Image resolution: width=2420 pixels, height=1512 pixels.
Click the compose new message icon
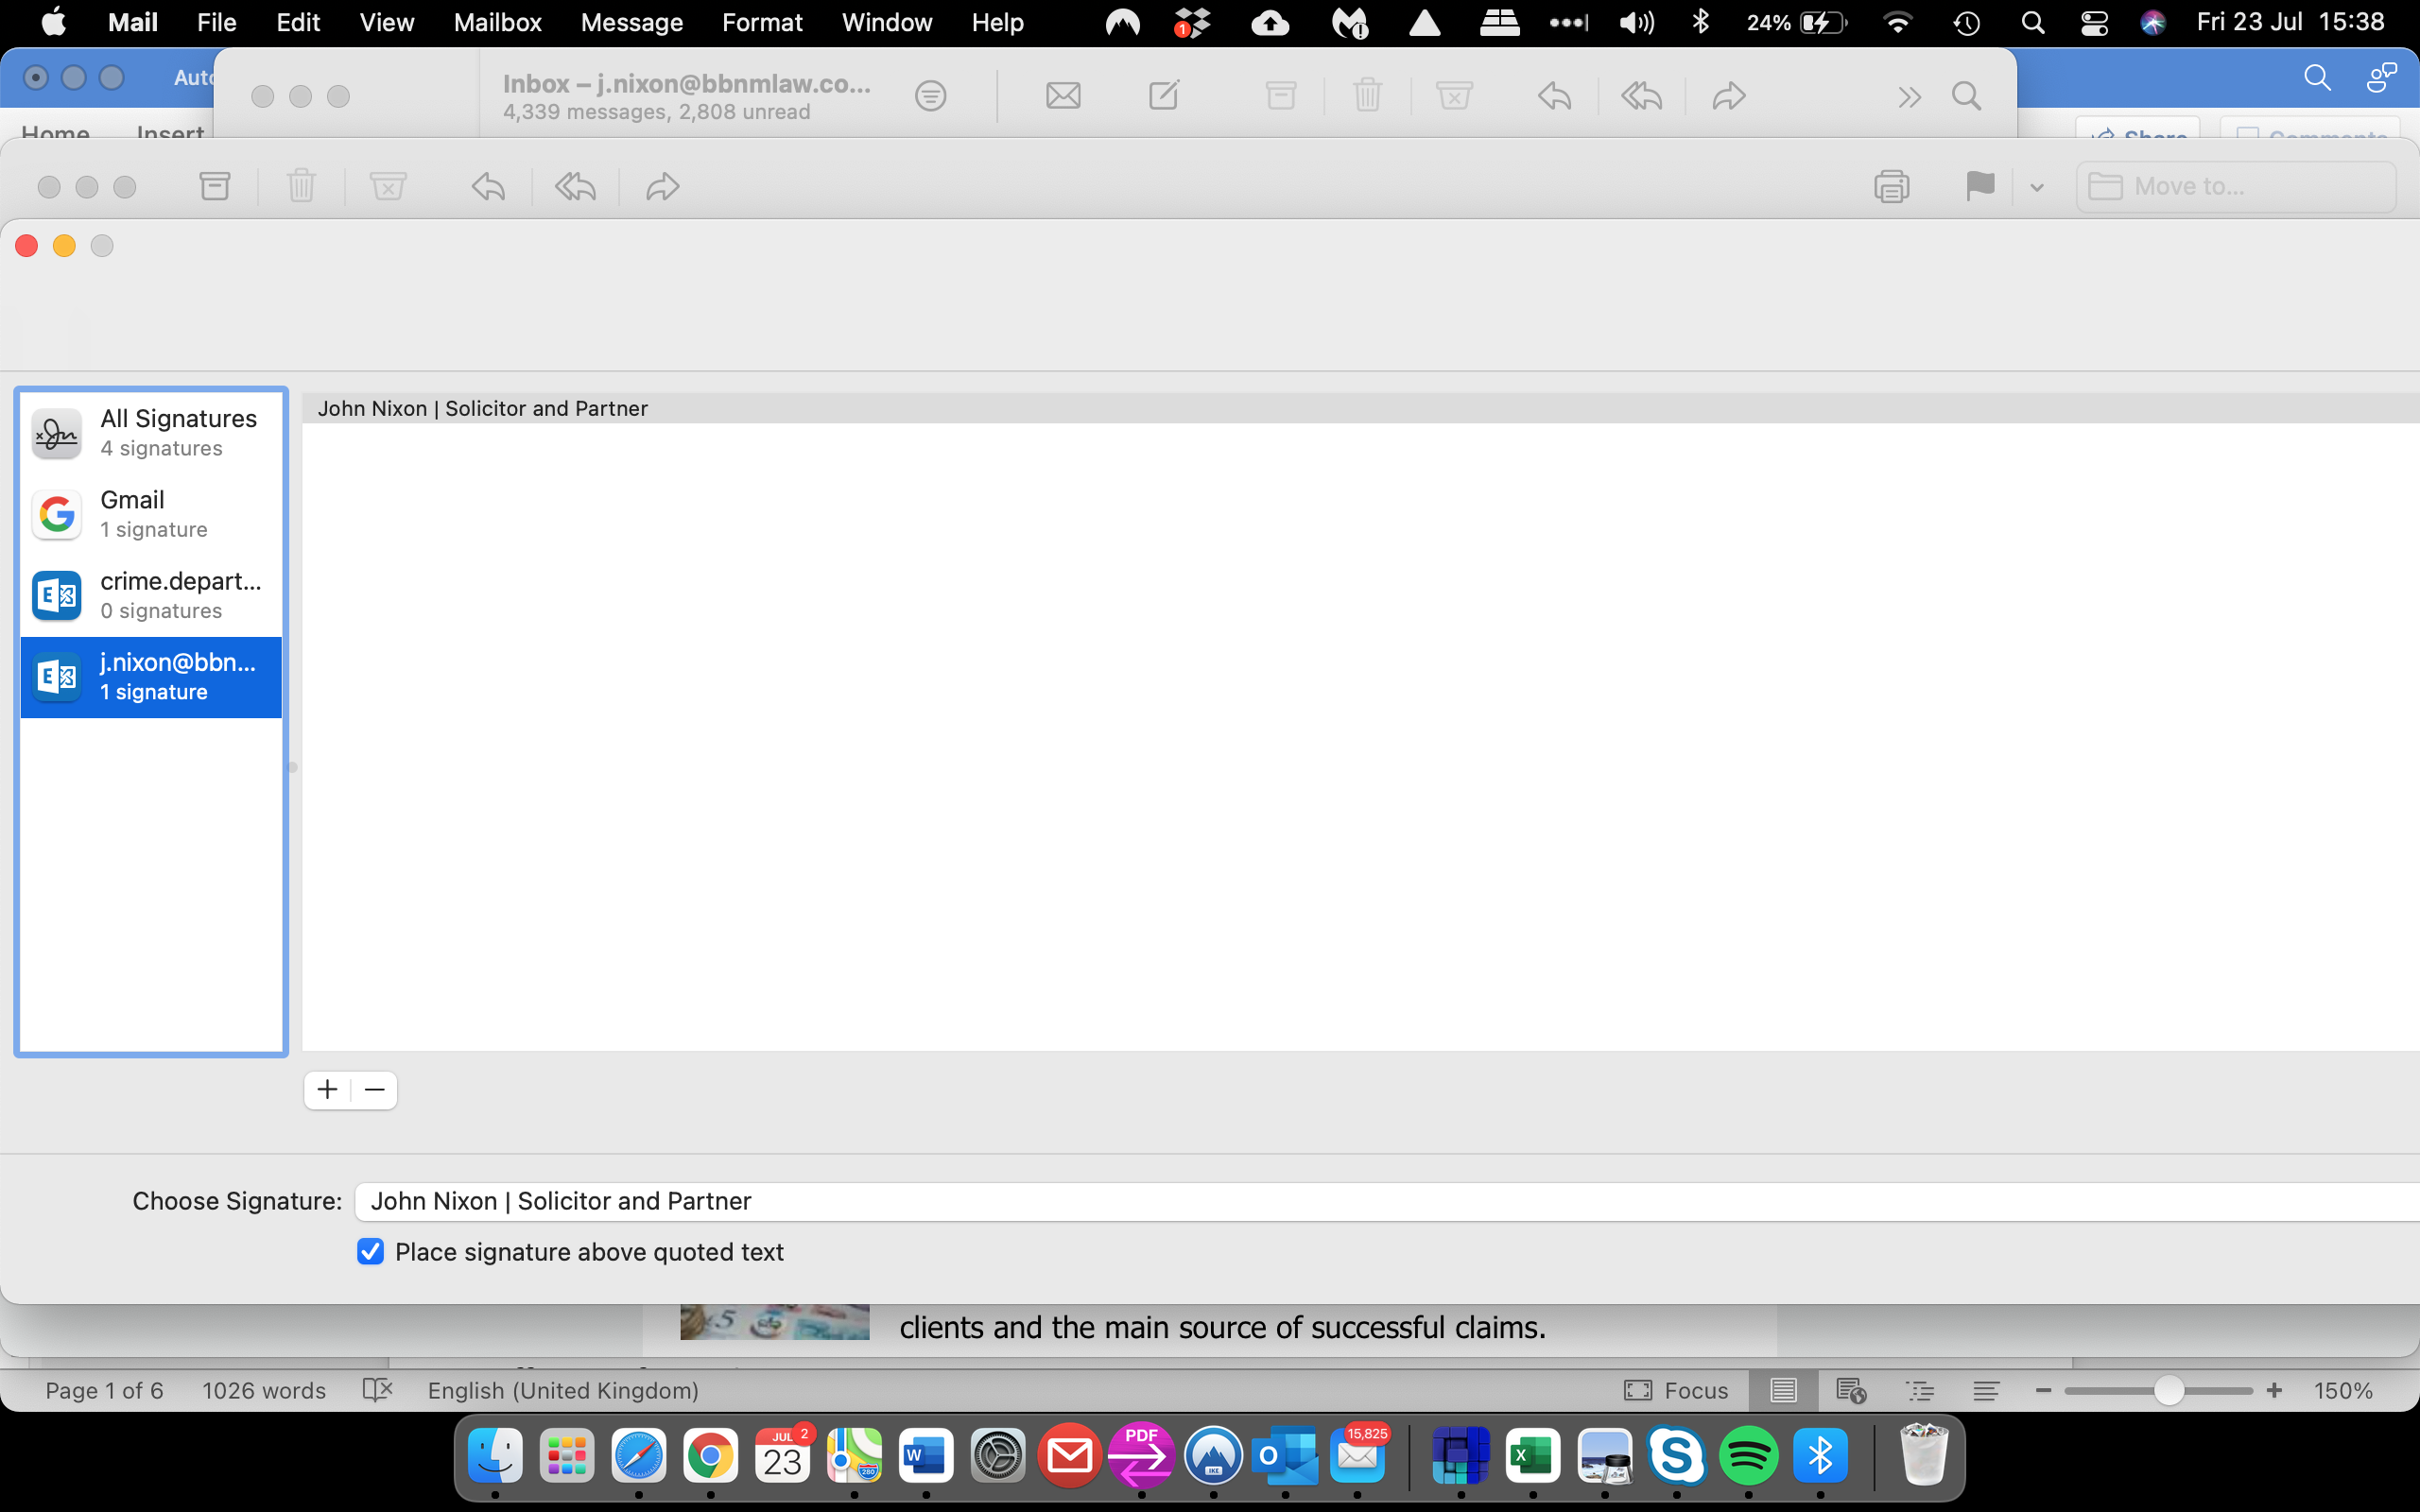1163,96
